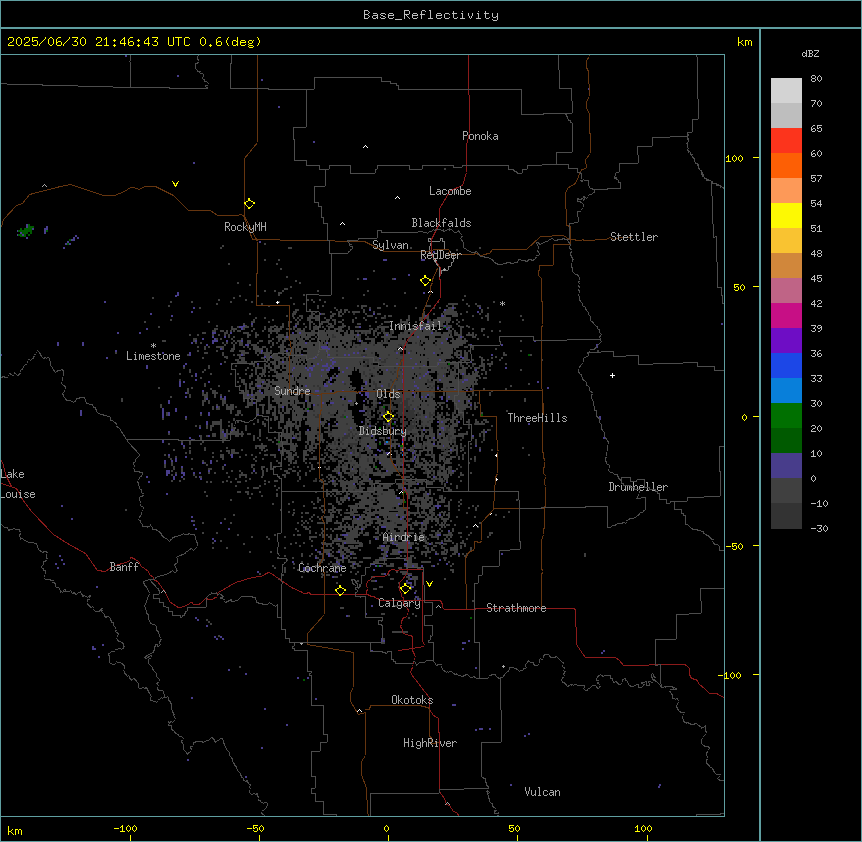
Task: Click the yellow diamond marker above Calgary label
Action: [406, 589]
